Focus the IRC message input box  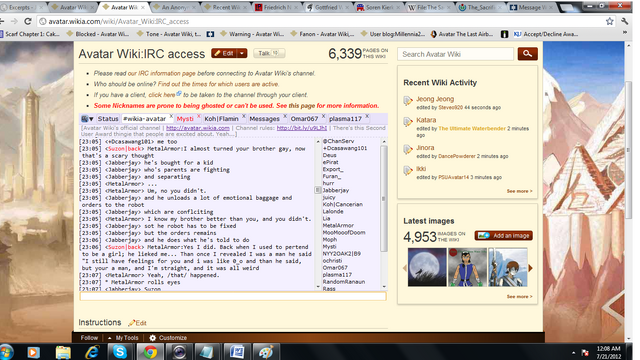coord(233,296)
